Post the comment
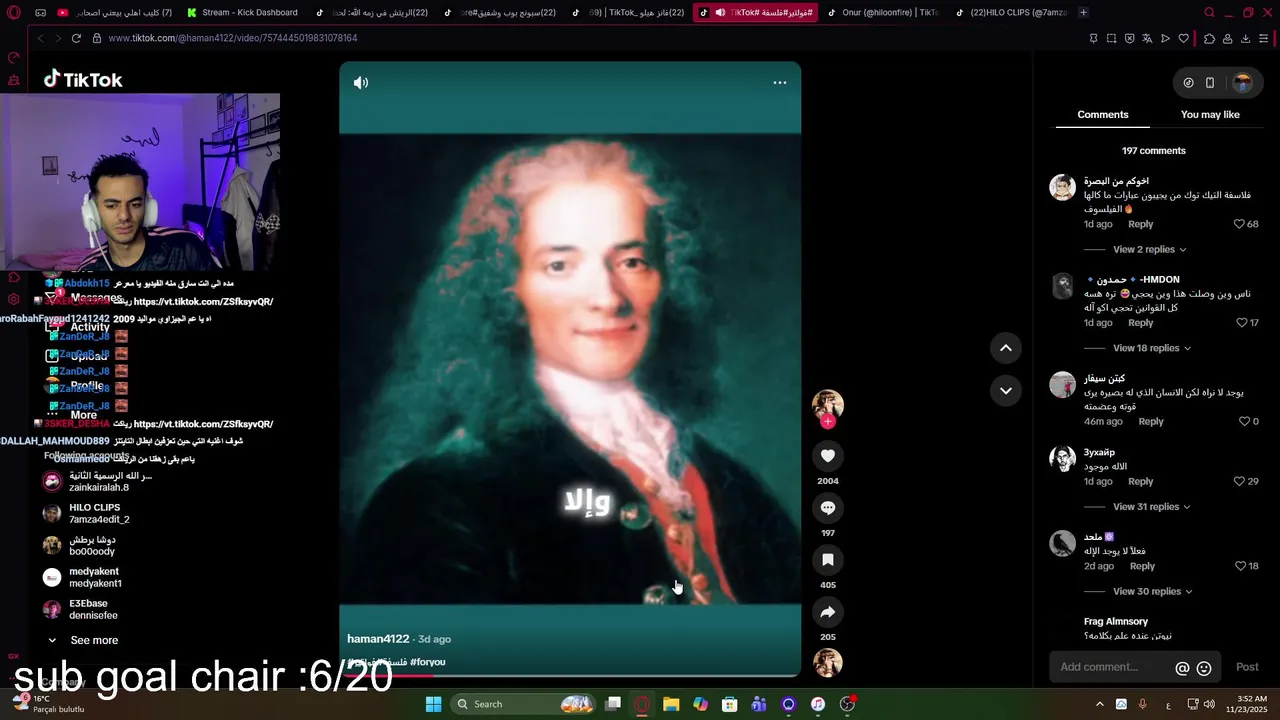 point(1247,667)
